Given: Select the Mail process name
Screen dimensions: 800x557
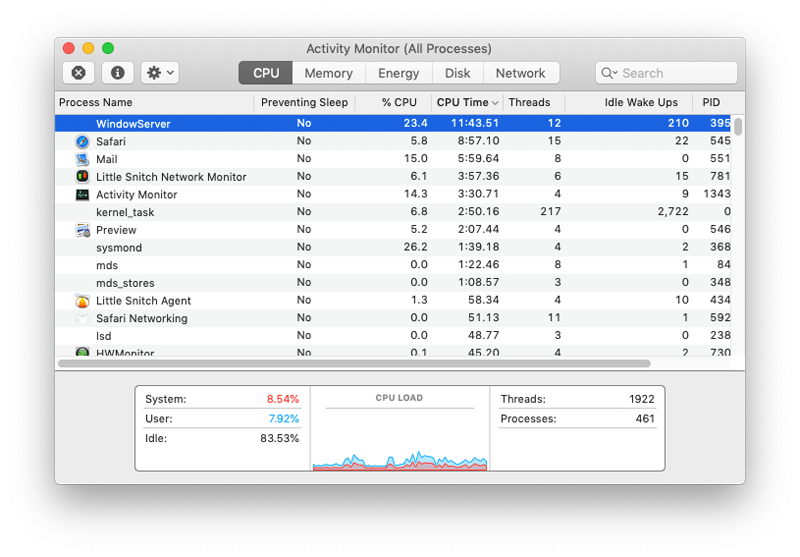Looking at the screenshot, I should coord(107,159).
